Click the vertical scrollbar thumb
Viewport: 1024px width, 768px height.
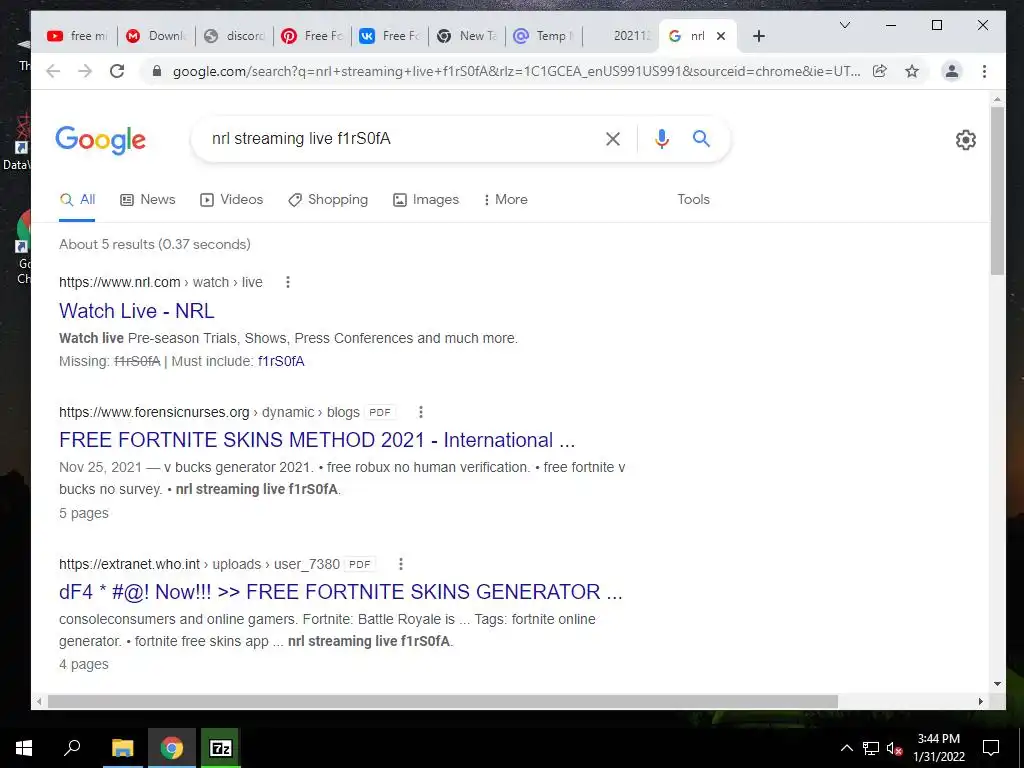pyautogui.click(x=997, y=190)
